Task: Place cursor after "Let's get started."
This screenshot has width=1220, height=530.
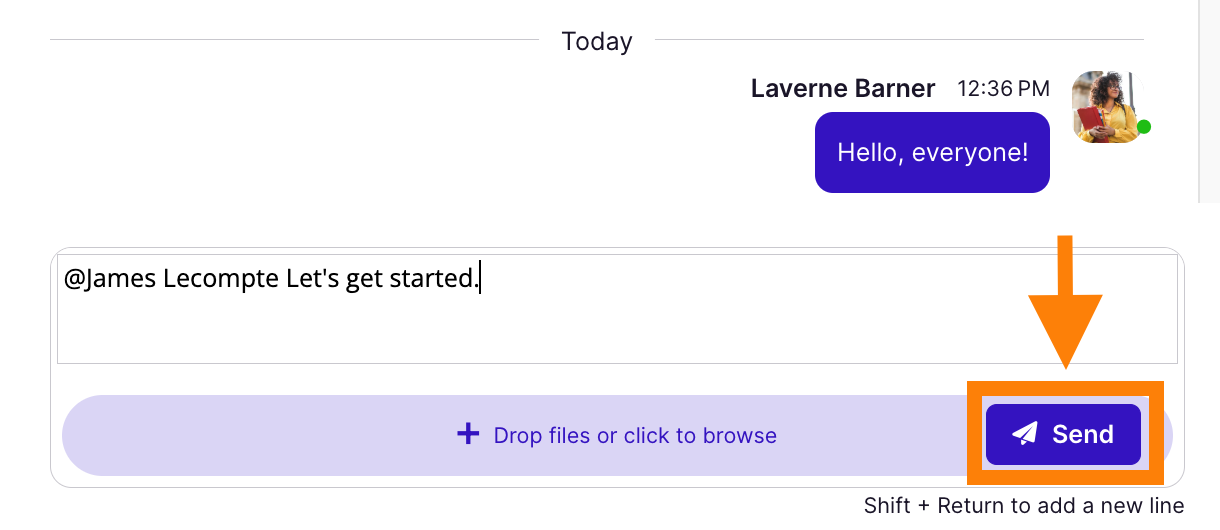Action: coord(479,278)
